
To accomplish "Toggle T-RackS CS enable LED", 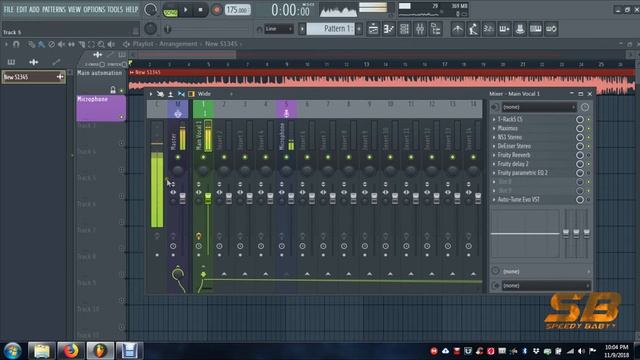I will [x=589, y=120].
